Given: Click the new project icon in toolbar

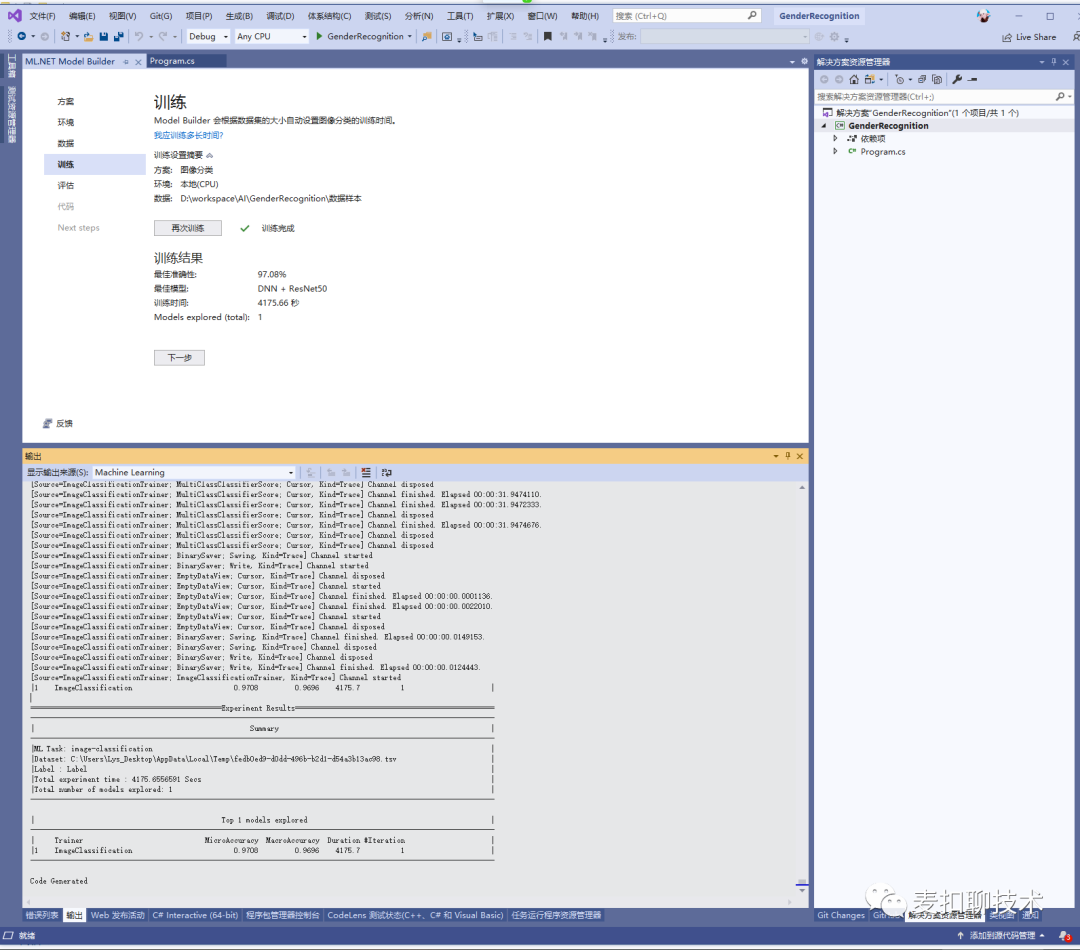Looking at the screenshot, I should [65, 37].
